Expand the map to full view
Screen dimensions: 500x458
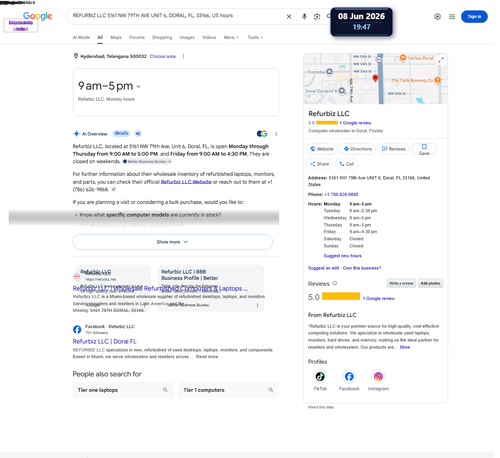[x=441, y=60]
